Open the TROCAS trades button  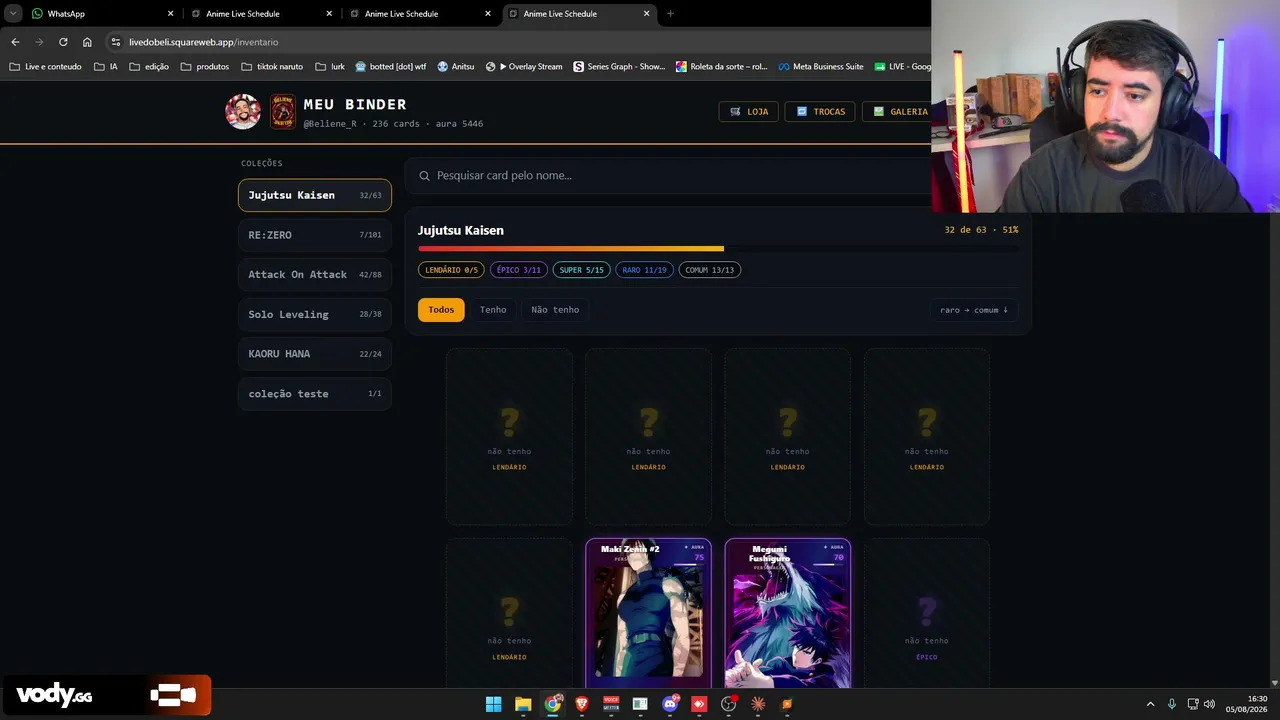click(820, 112)
